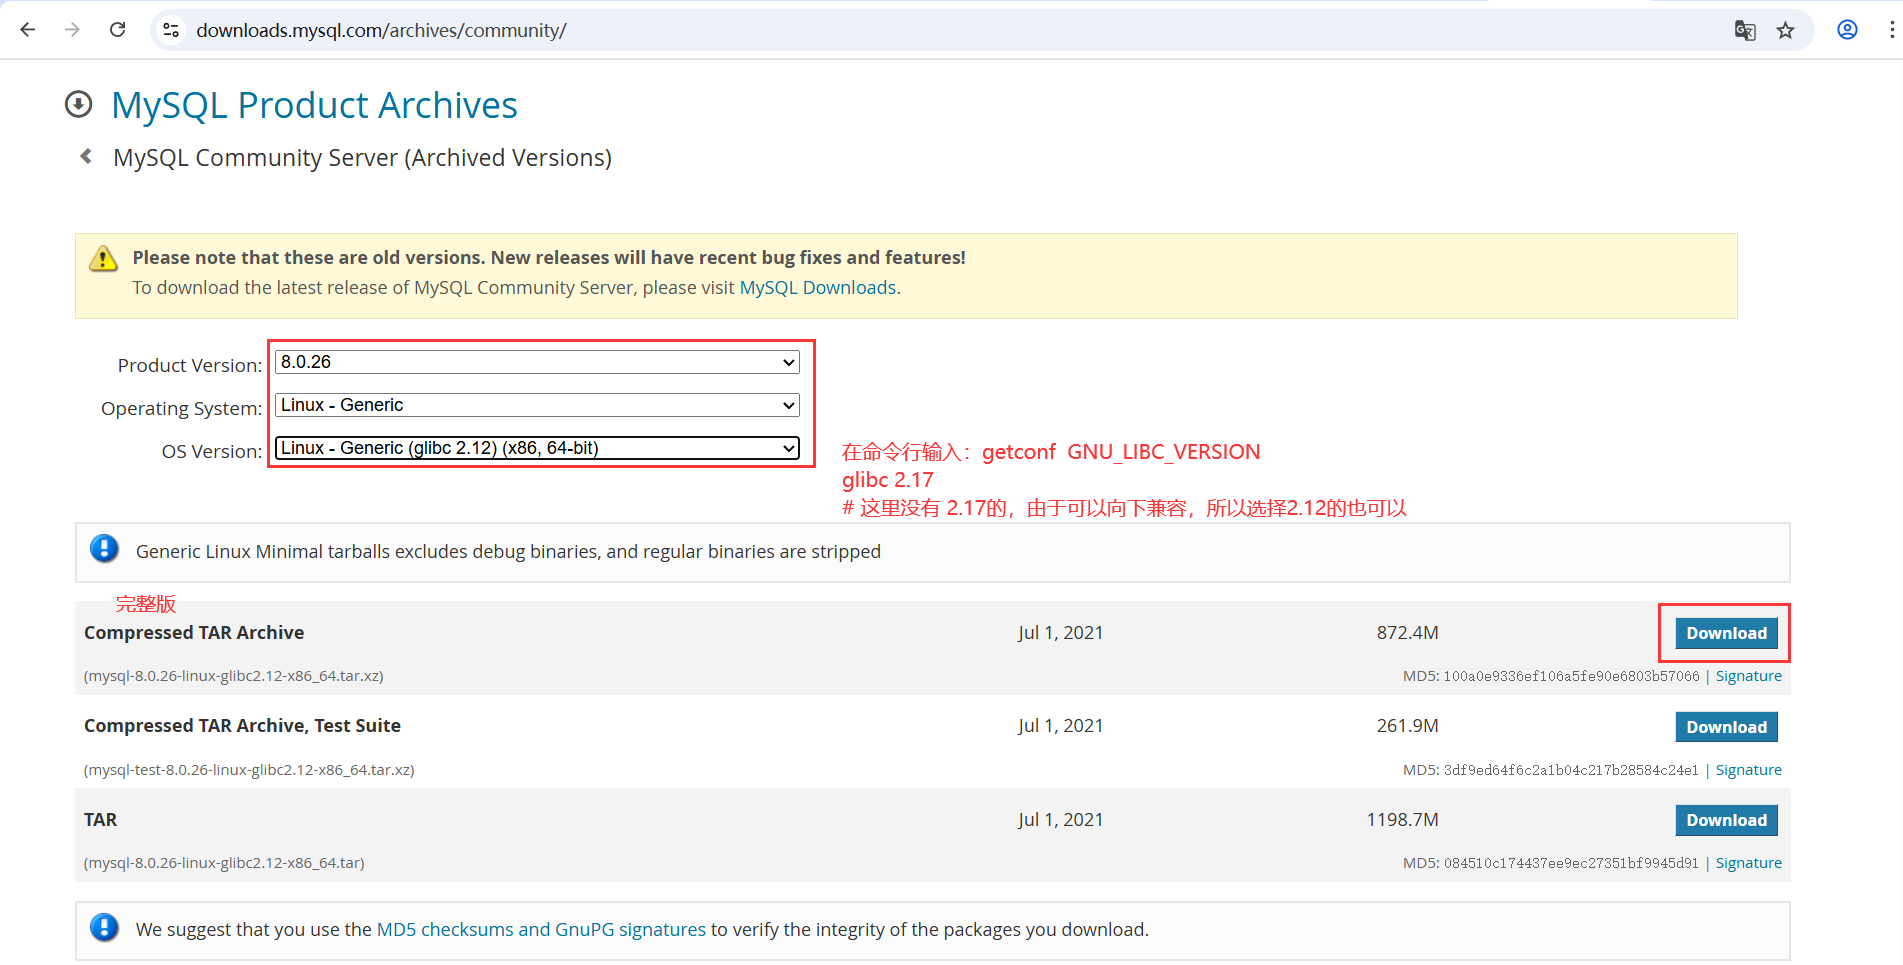Click the info icon beside Generic Linux Minimal
1903x965 pixels.
point(104,548)
